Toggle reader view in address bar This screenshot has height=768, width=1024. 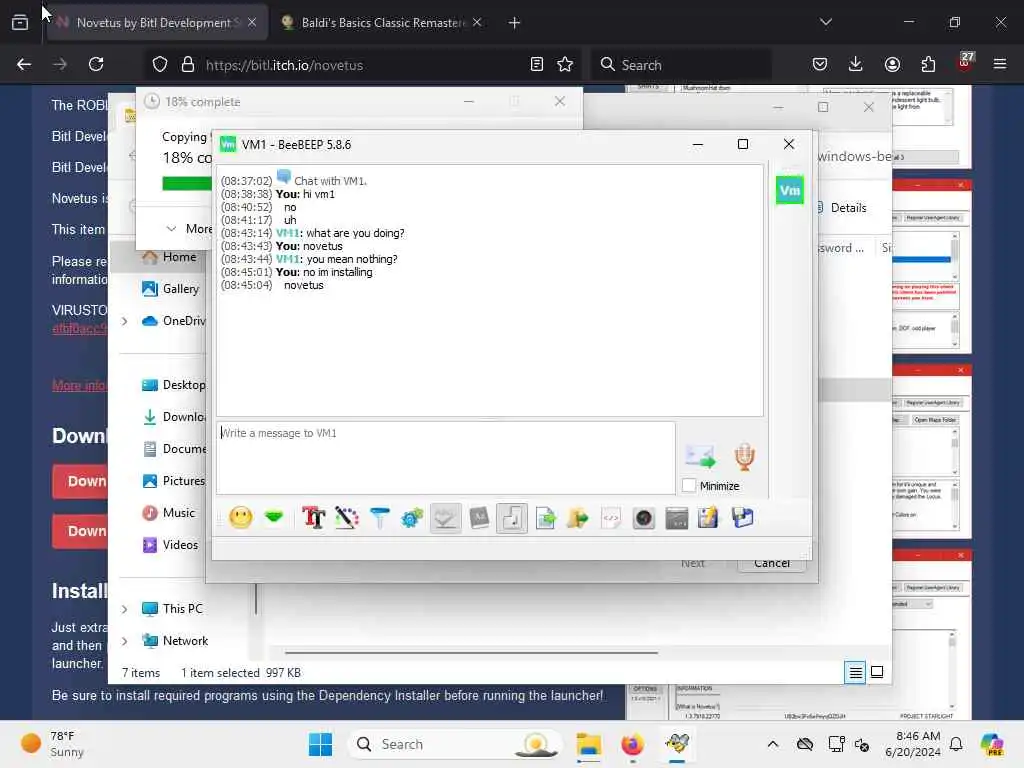pyautogui.click(x=537, y=64)
